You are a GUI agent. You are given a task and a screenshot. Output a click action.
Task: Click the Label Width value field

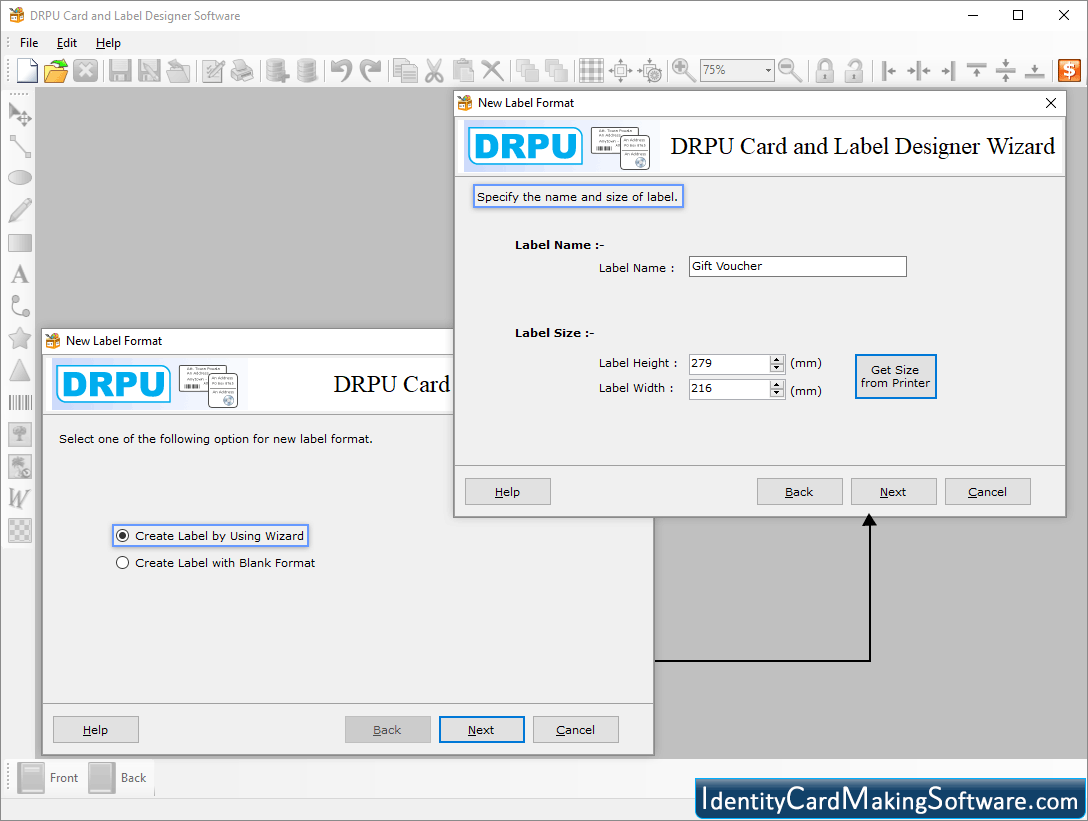coord(729,389)
